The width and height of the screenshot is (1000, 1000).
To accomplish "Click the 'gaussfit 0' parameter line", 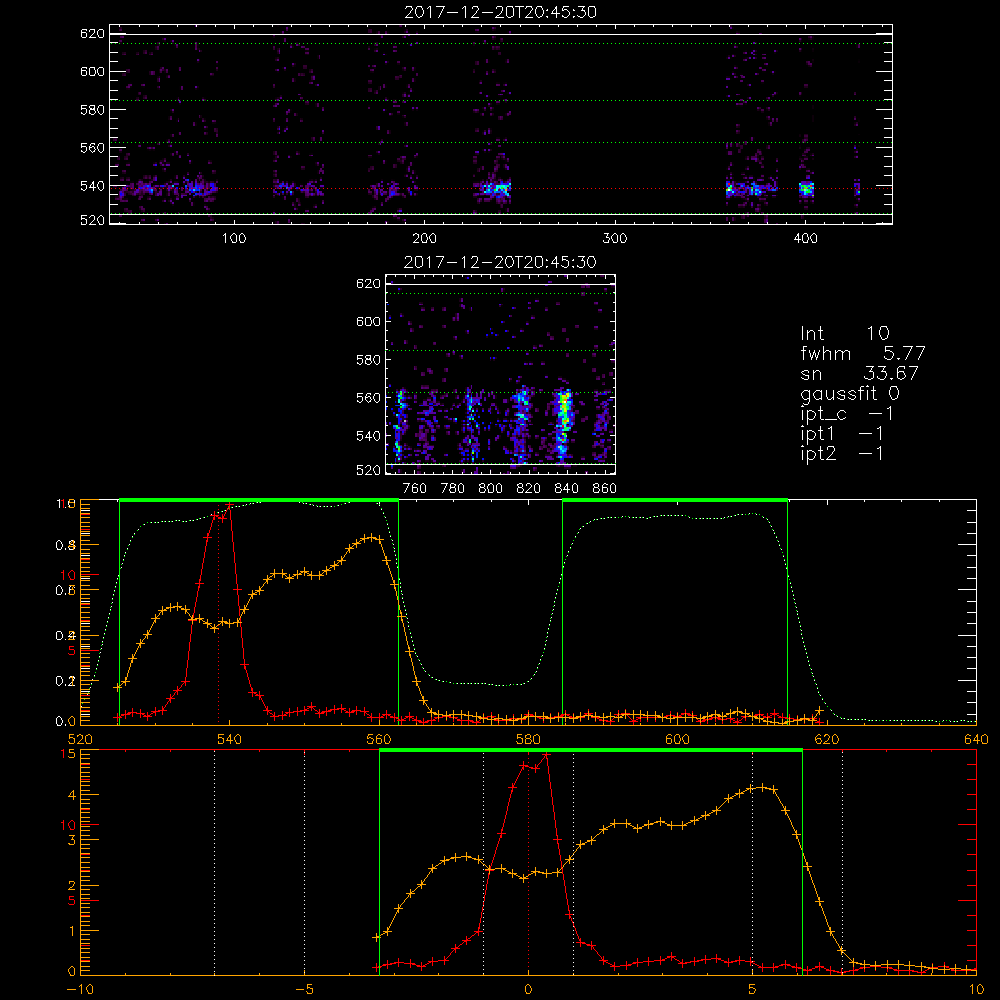I will point(850,394).
